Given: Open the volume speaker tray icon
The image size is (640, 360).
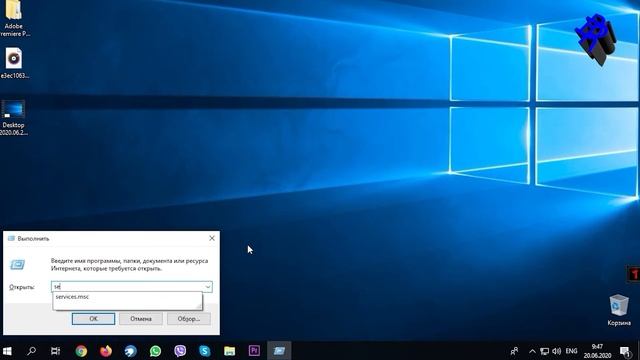Looking at the screenshot, I should pyautogui.click(x=556, y=351).
